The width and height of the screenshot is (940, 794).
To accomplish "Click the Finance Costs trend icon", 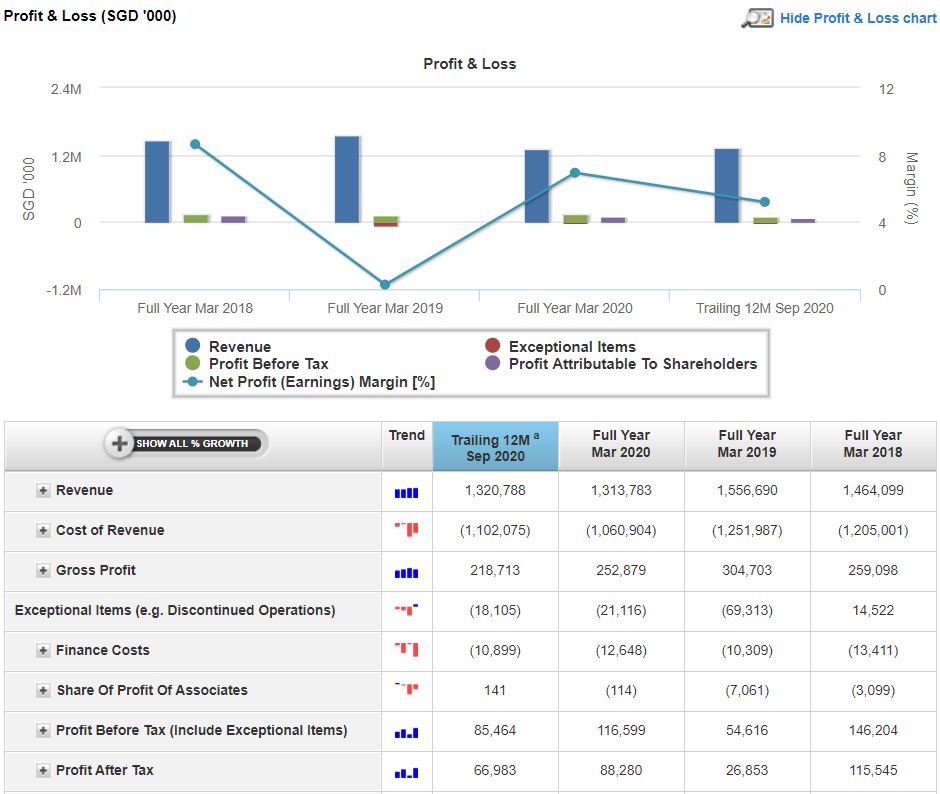I will pyautogui.click(x=406, y=650).
